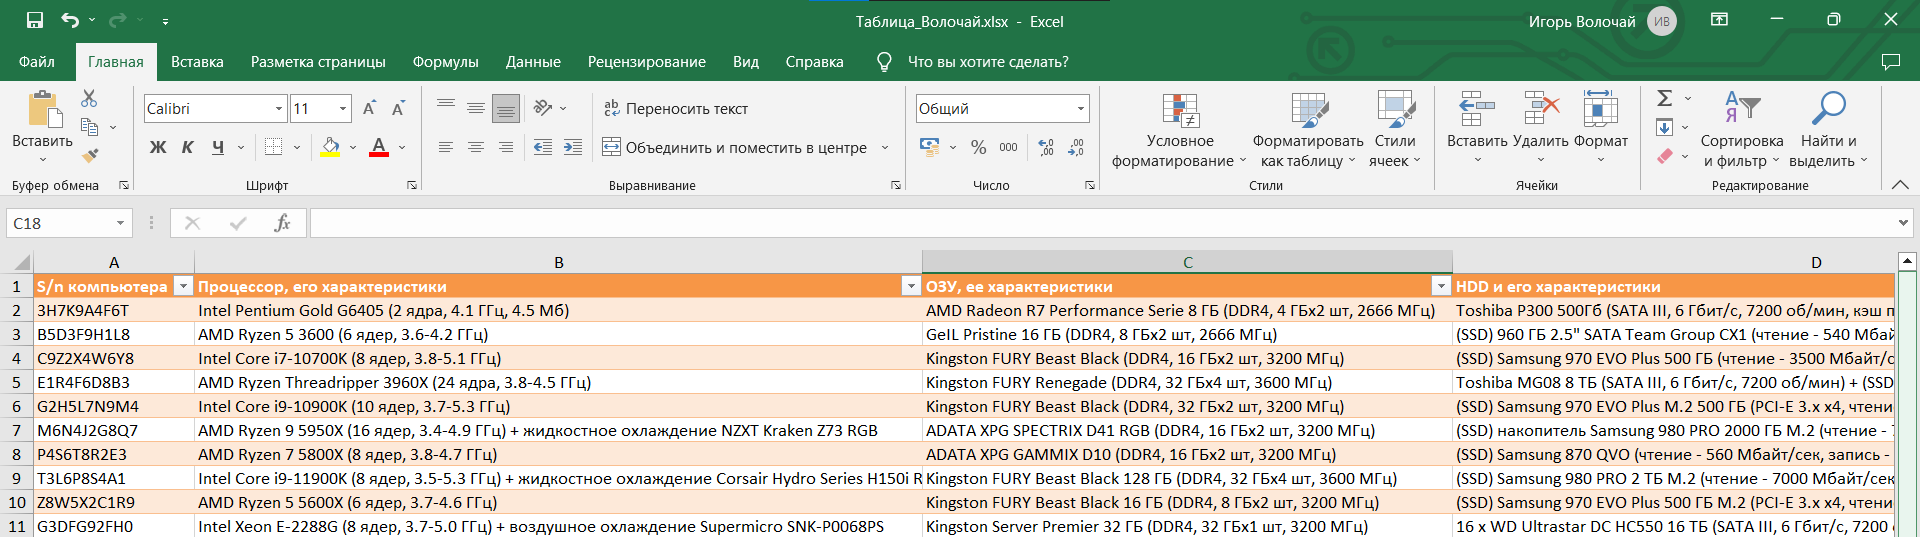Click the Borders icon in the Font group
Screen dimensions: 1920x537
pyautogui.click(x=273, y=147)
